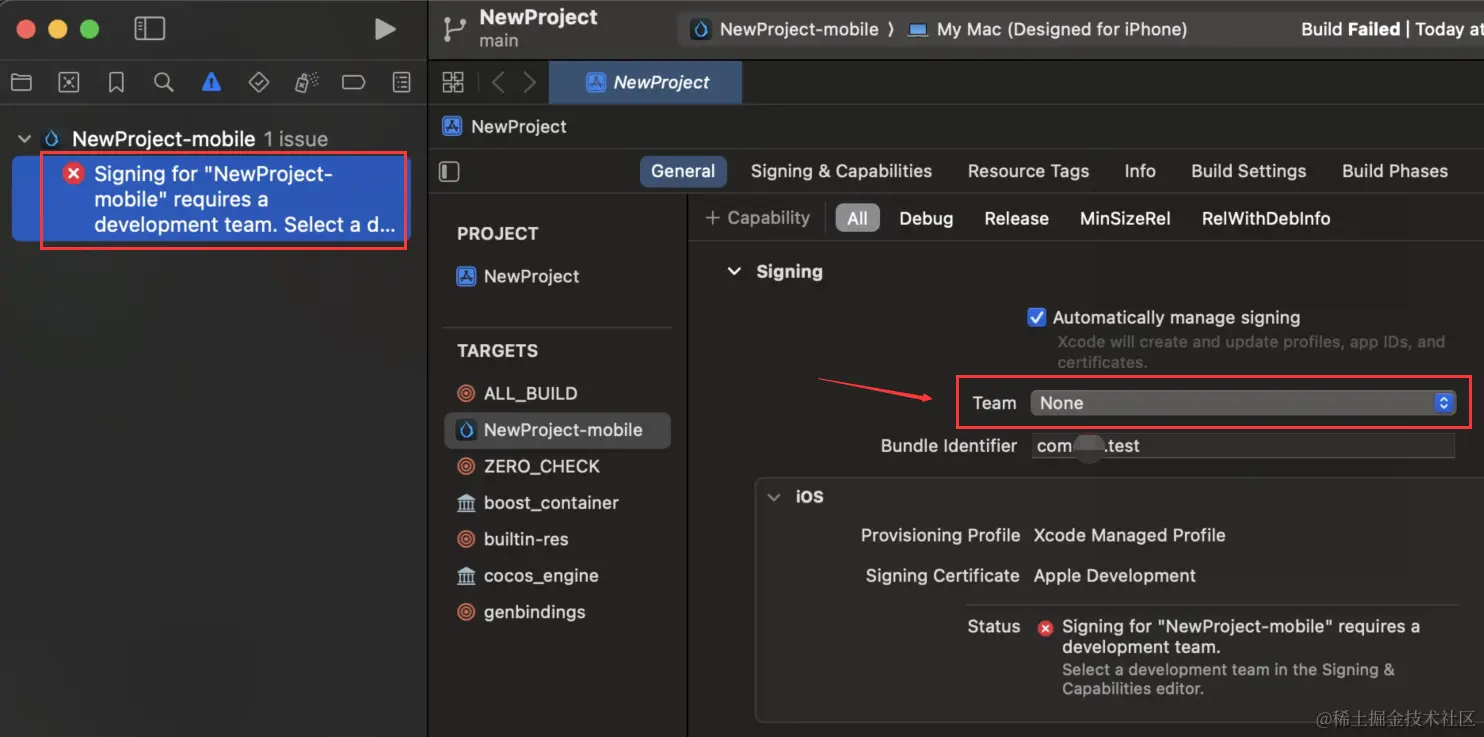Select the MinSizeRel configuration filter
Screen dimensions: 1484x737
tap(1124, 218)
